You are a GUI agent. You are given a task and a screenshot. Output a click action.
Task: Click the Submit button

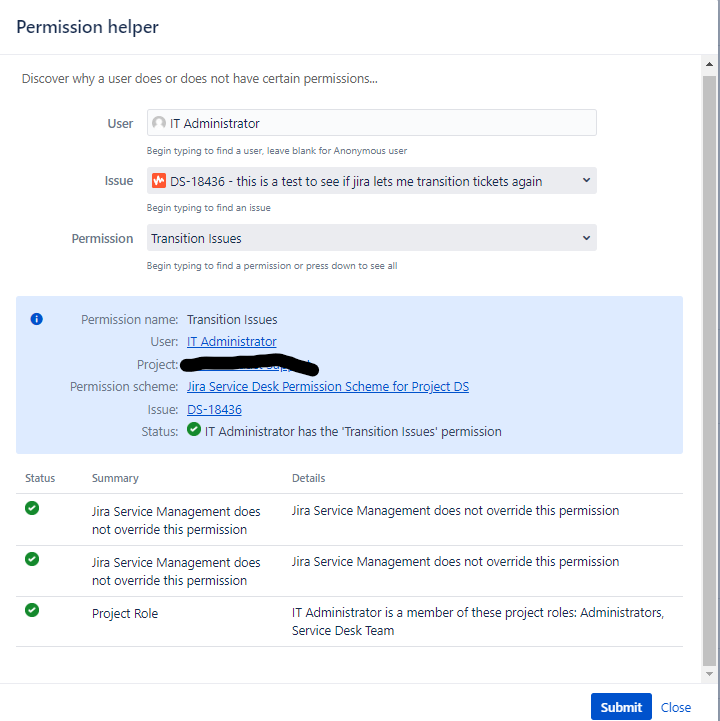(x=621, y=707)
